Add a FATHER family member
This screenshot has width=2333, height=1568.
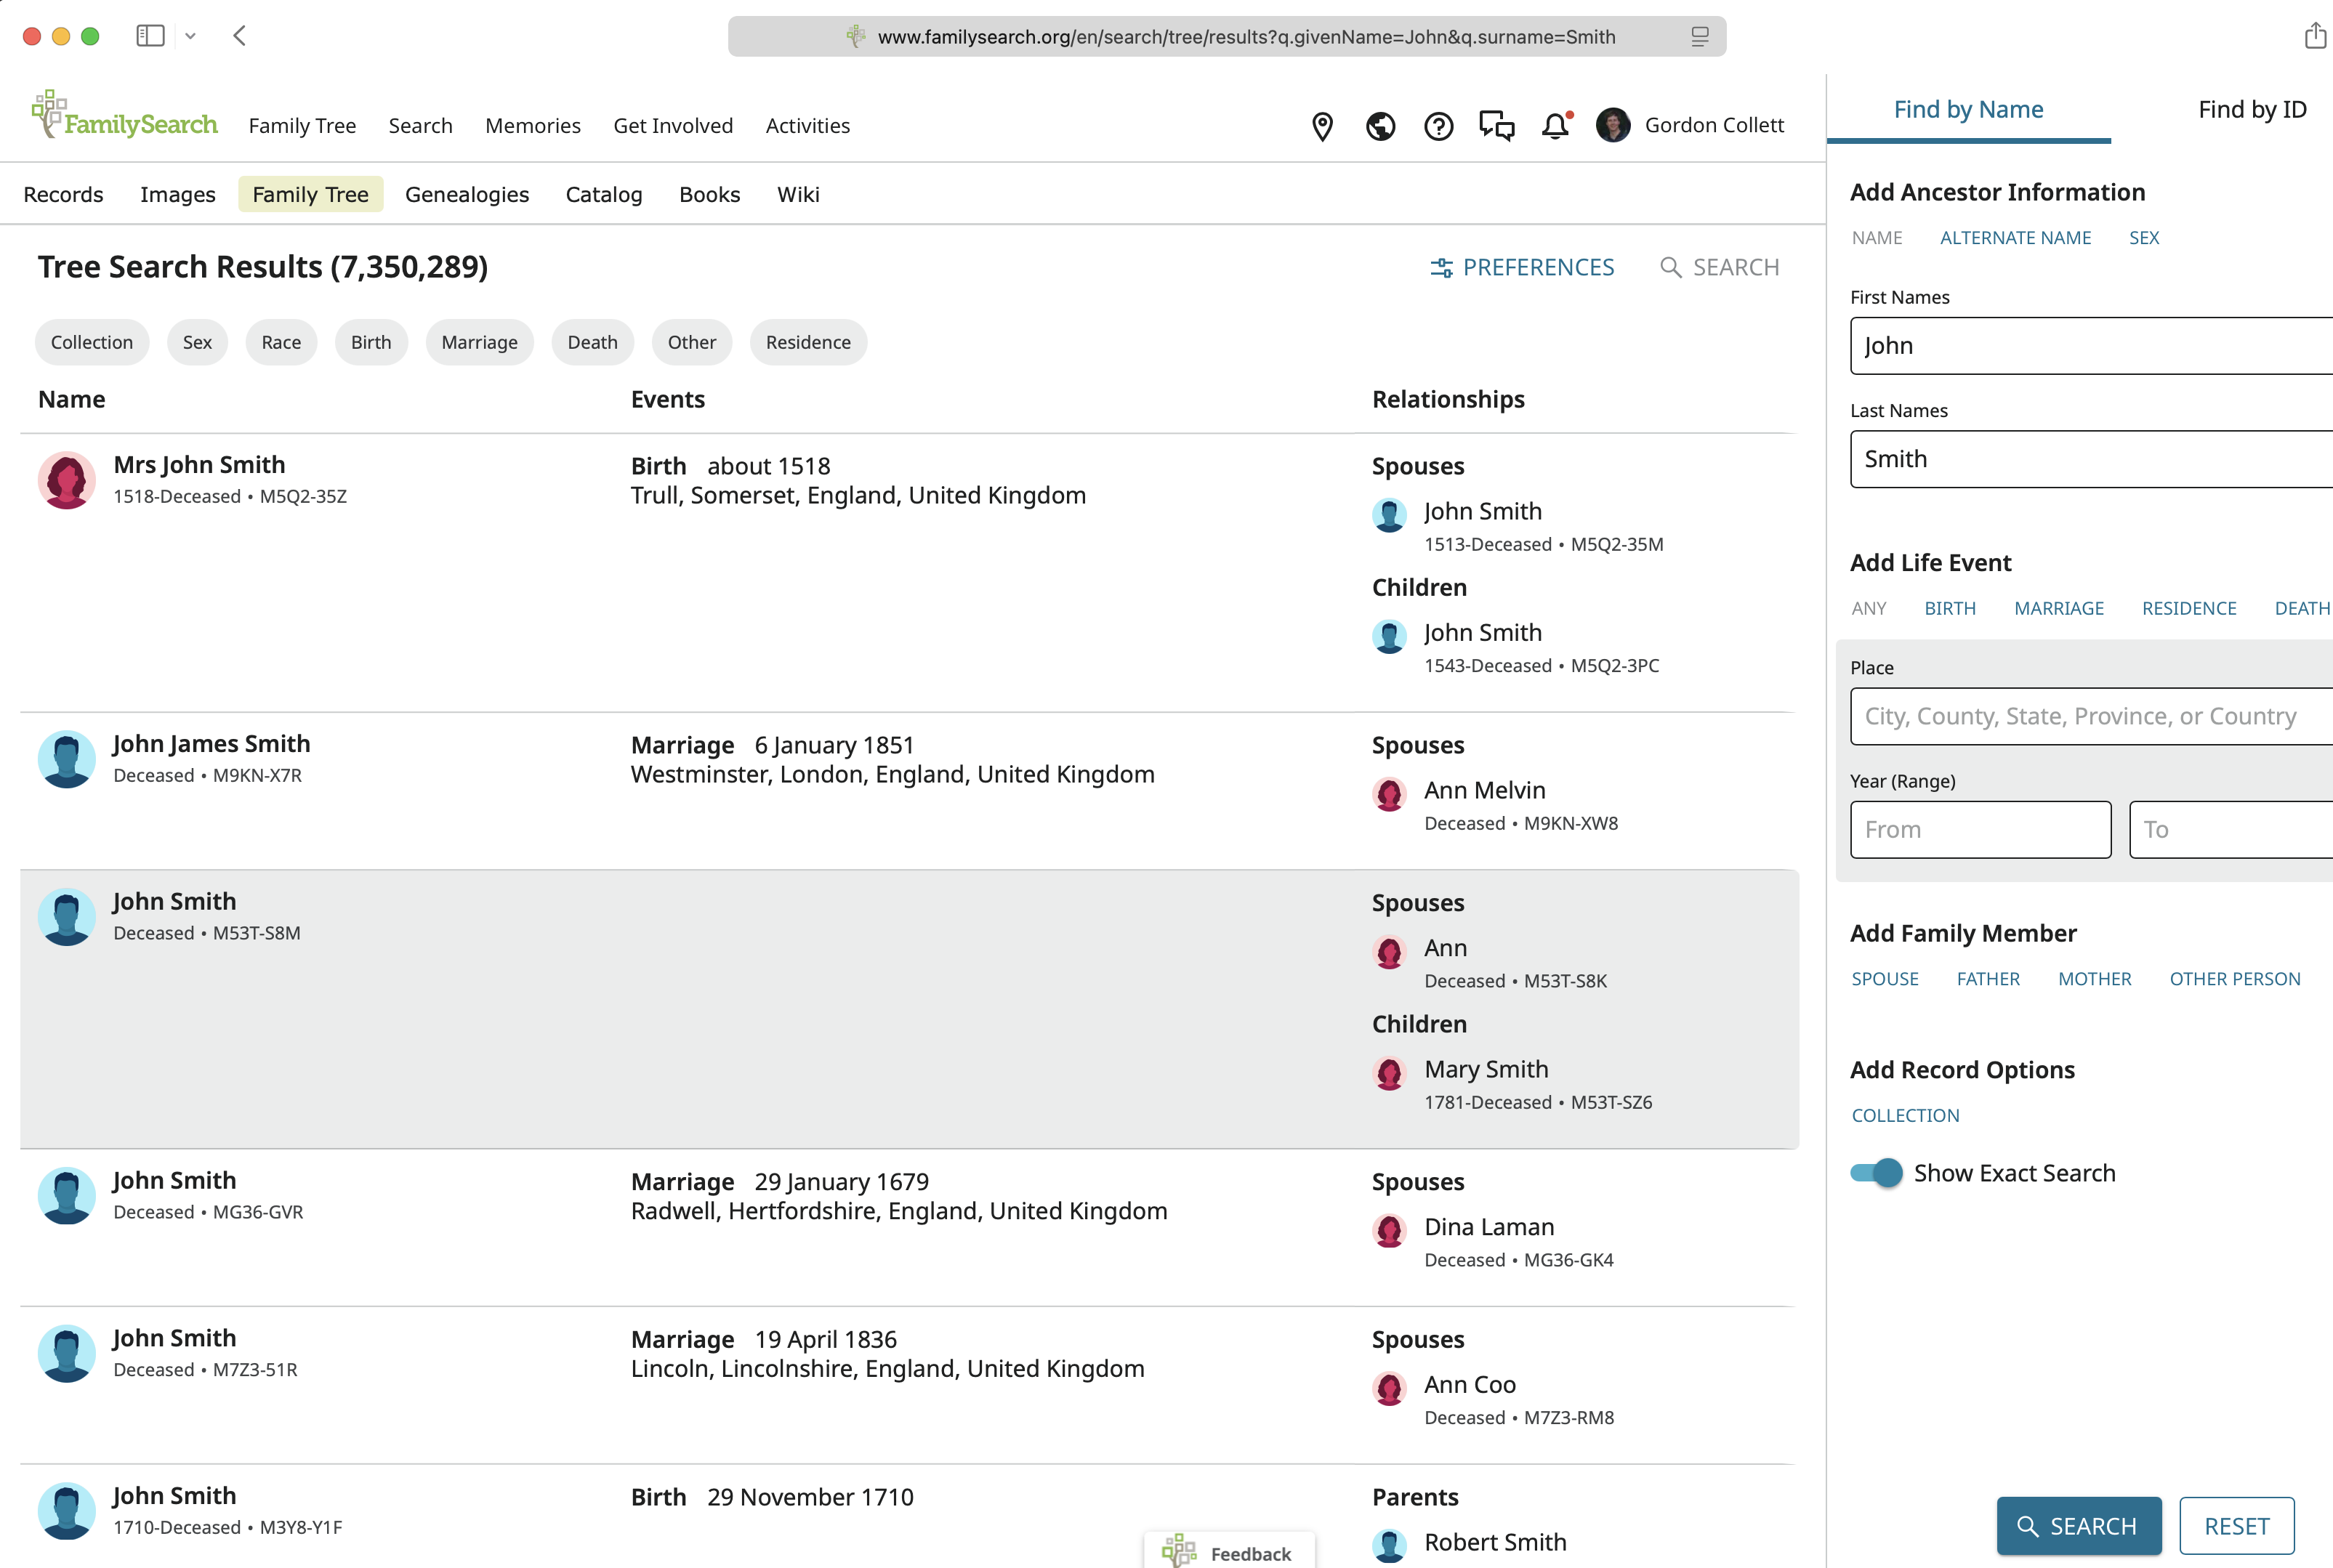[1988, 979]
